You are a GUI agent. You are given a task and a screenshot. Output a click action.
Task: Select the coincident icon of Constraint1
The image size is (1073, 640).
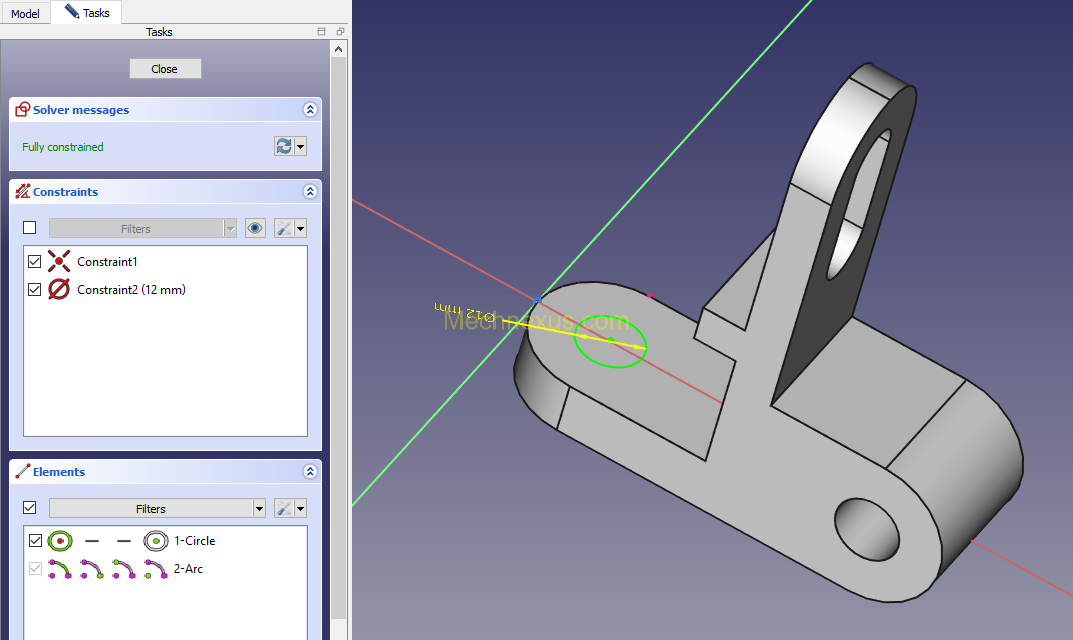click(x=59, y=262)
